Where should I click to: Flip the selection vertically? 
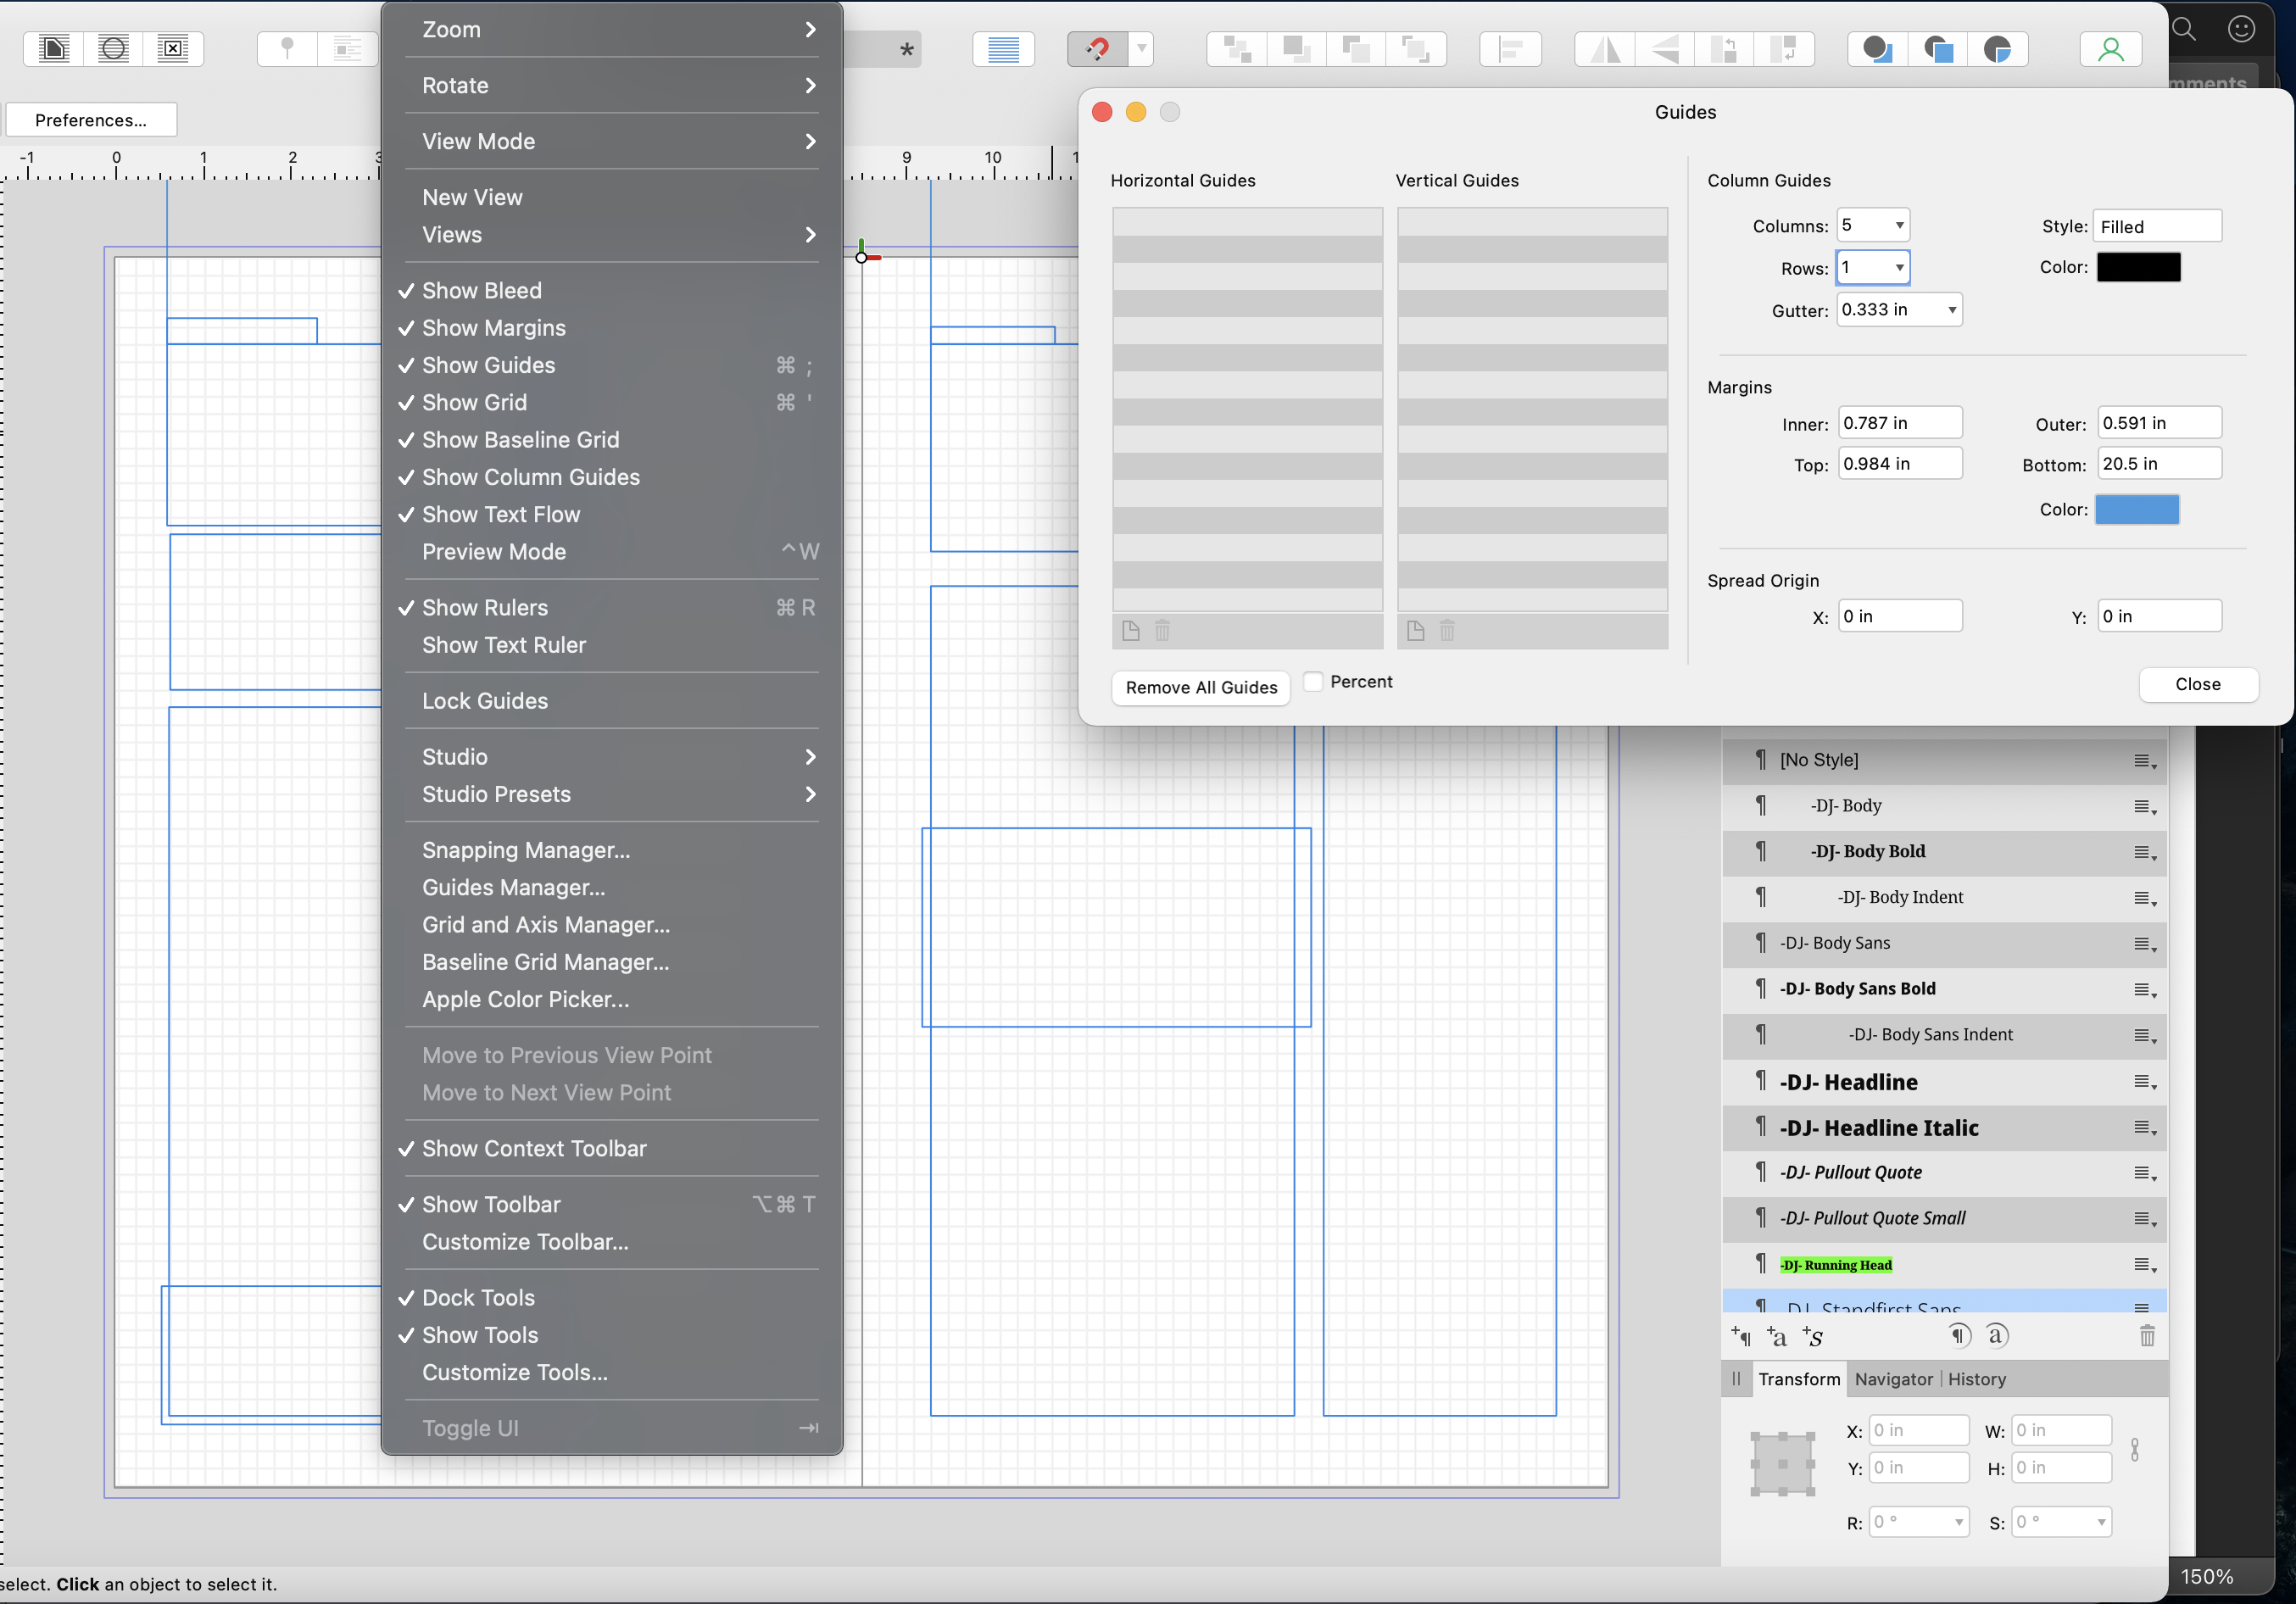[x=1664, y=49]
